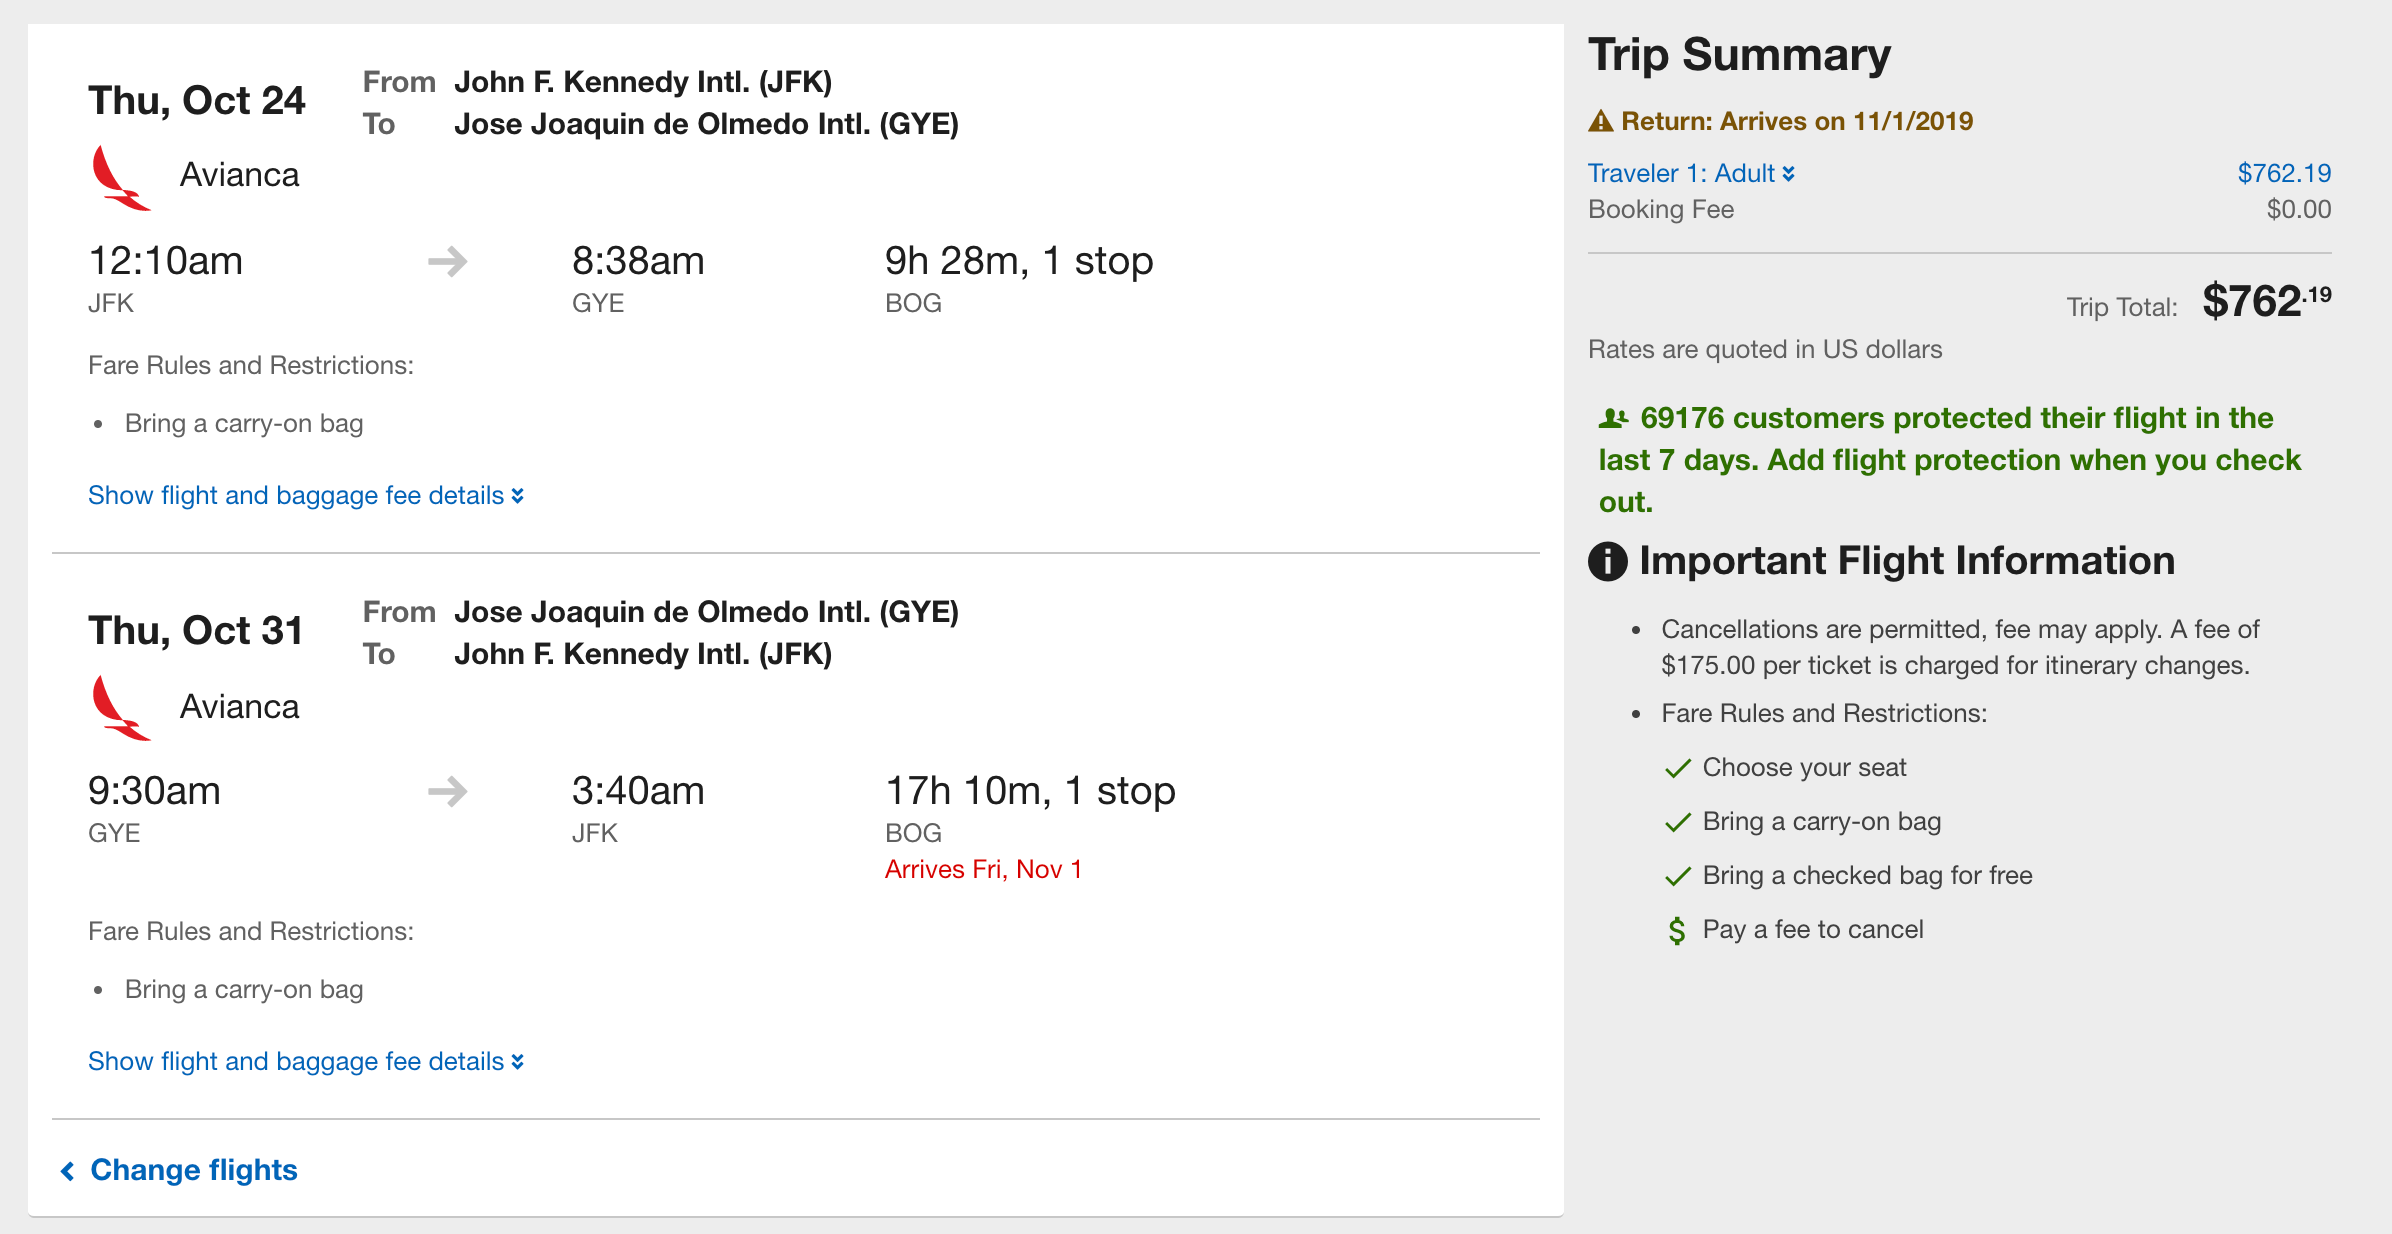
Task: Click the warning triangle beside Return arrival notice
Action: [x=1601, y=121]
